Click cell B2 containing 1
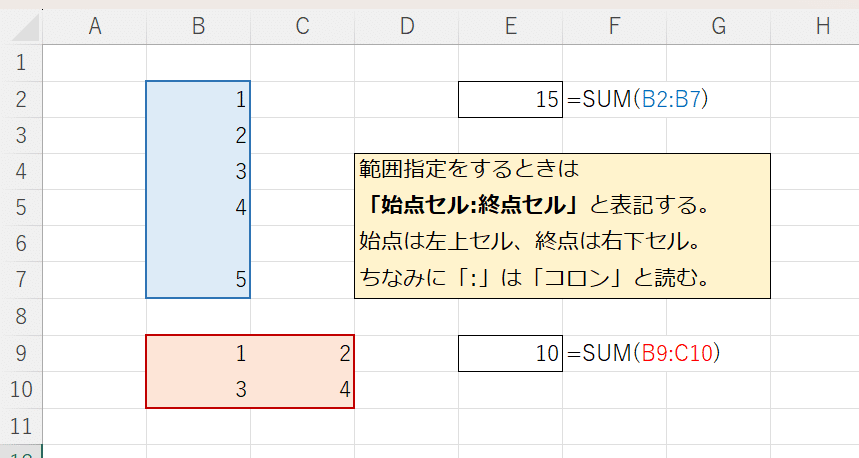 pyautogui.click(x=198, y=99)
